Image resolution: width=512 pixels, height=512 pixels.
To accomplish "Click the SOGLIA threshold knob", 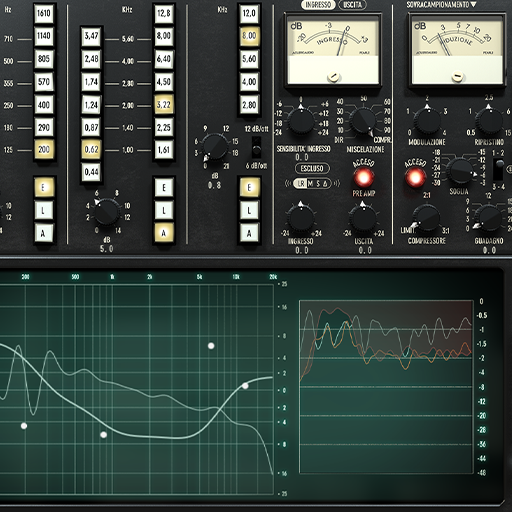I will pos(461,171).
